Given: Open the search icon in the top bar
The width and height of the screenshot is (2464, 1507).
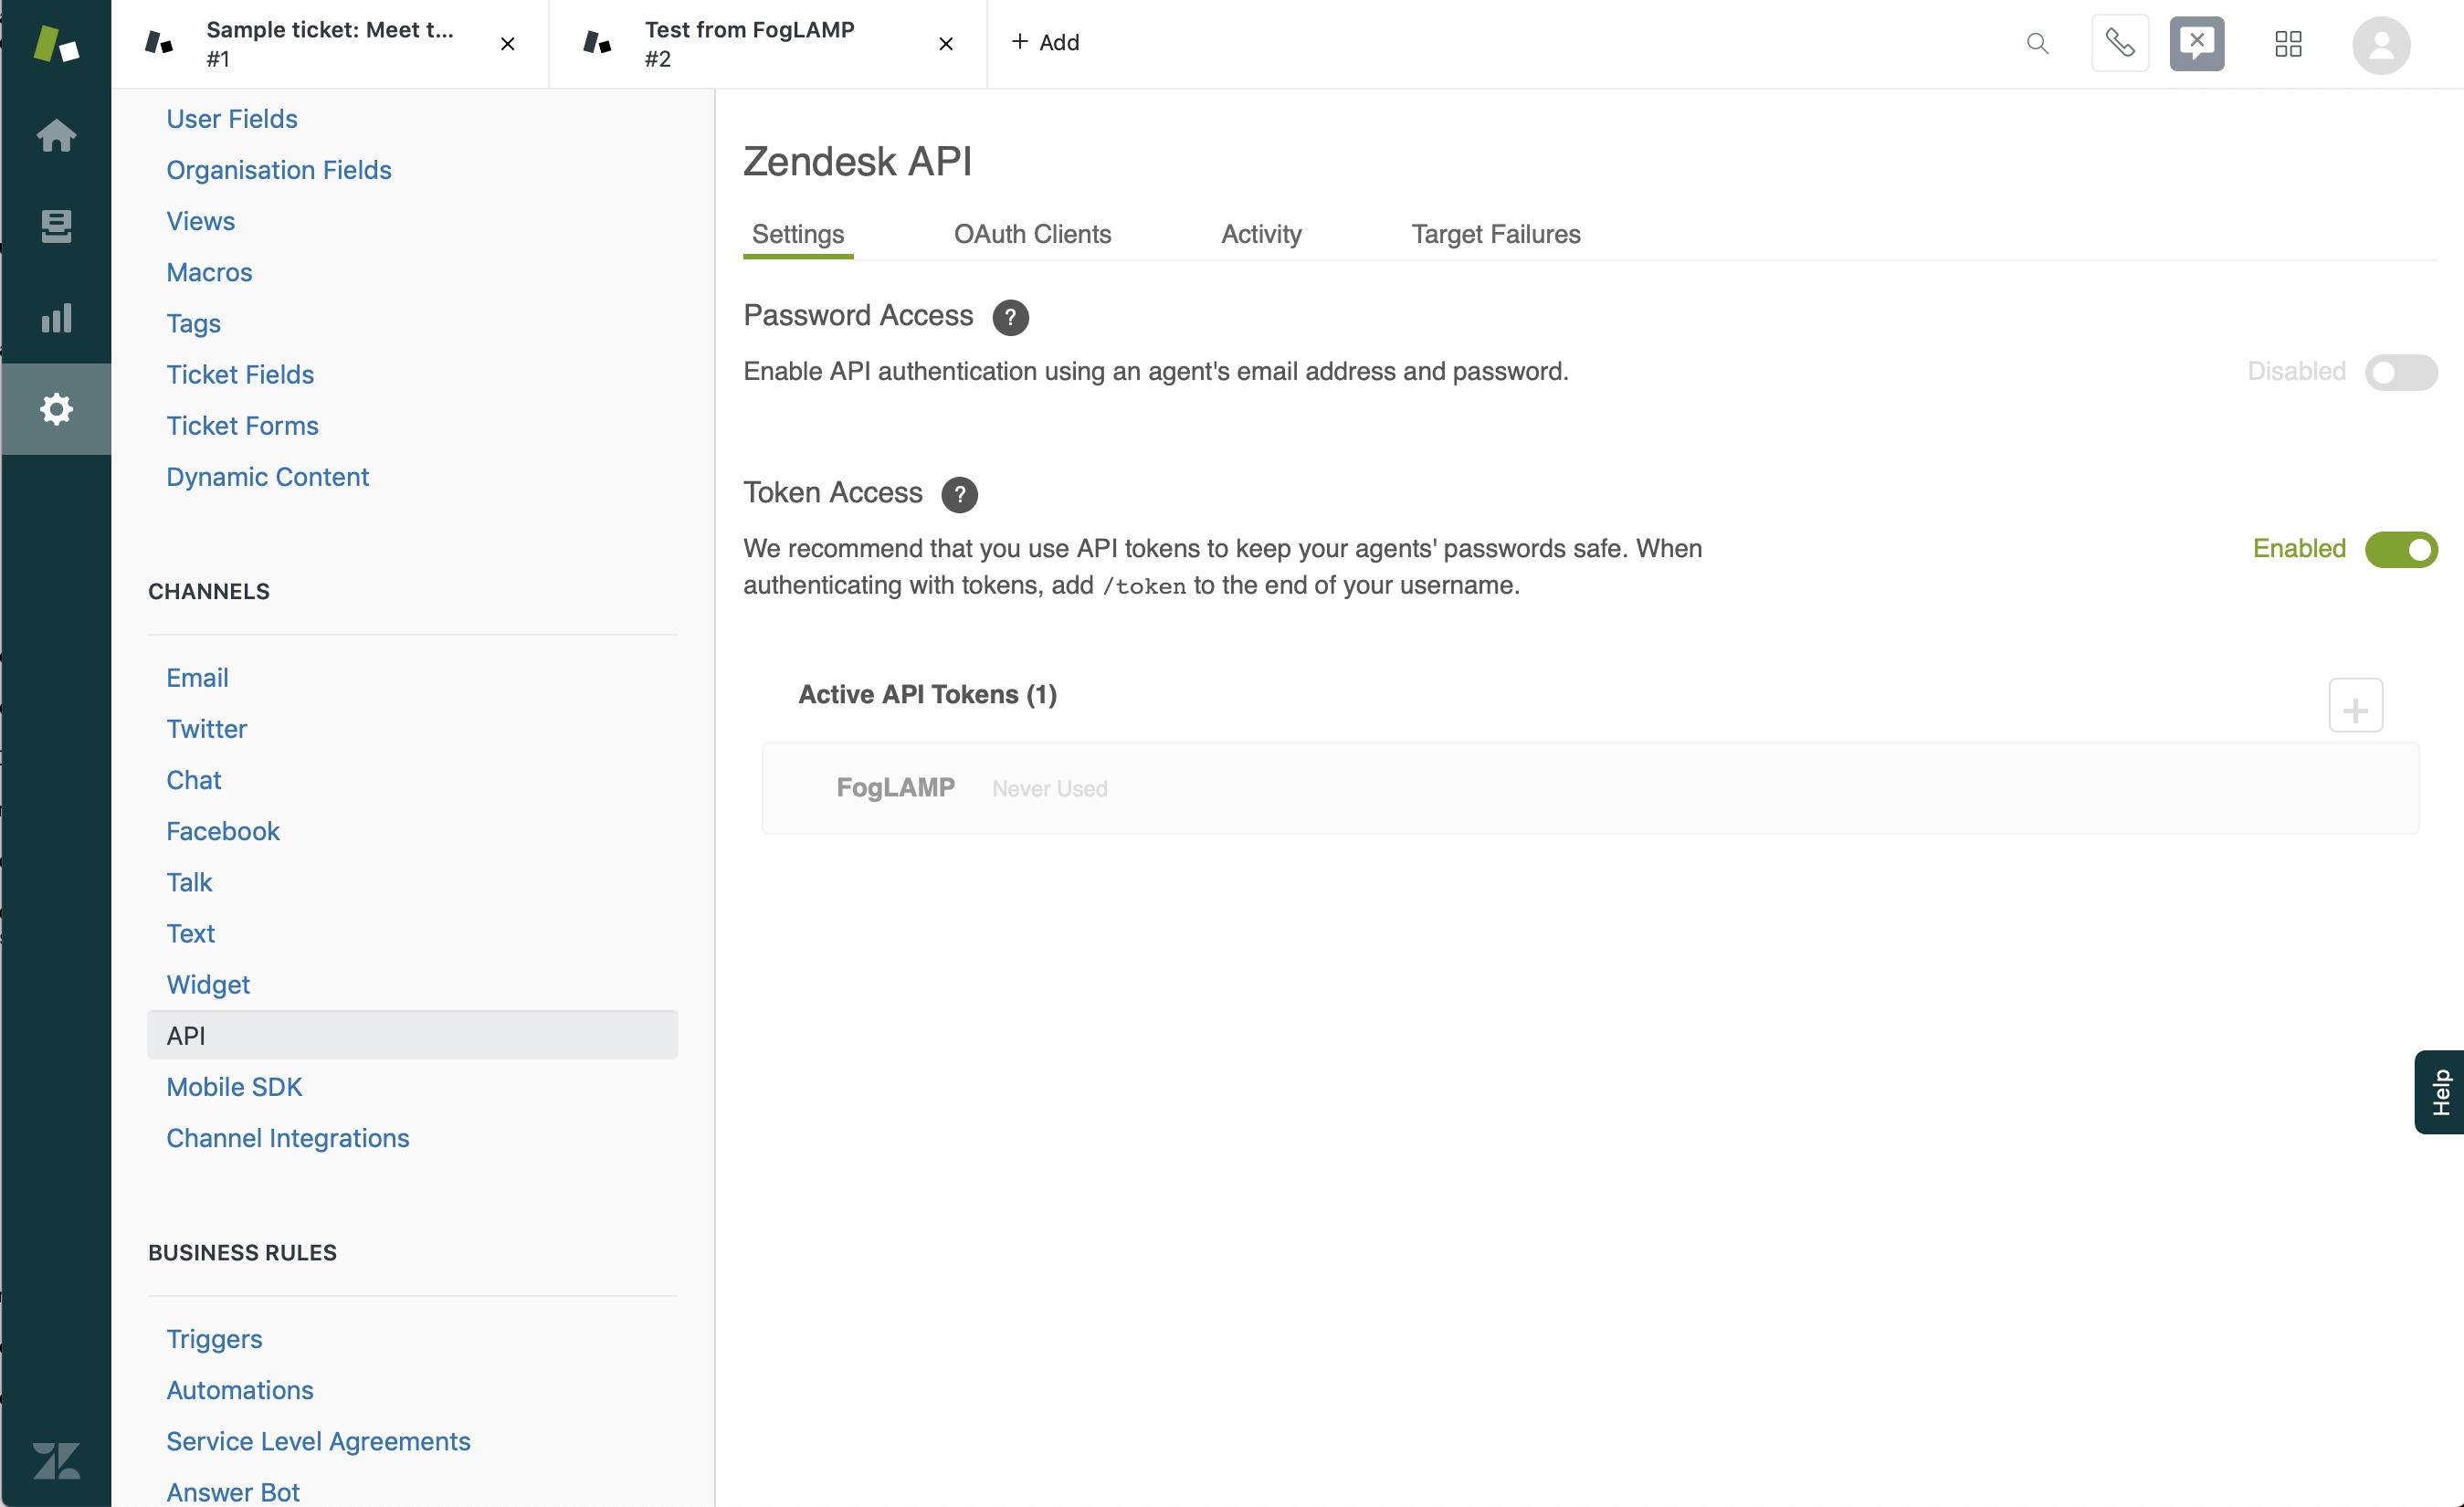Looking at the screenshot, I should (x=2038, y=44).
